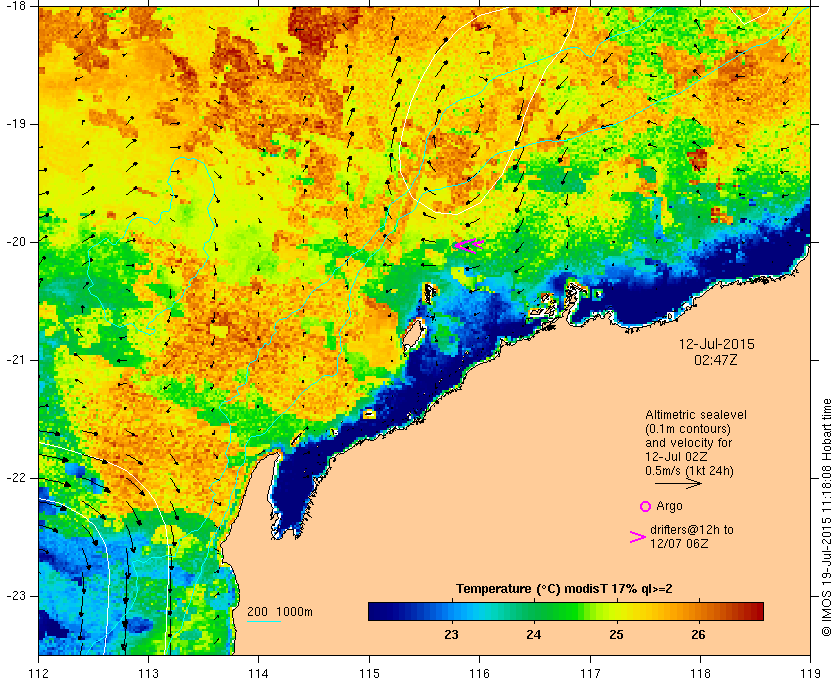
Task: Click the 'Temperature (°C) modisT 17% ql>=2' title
Action: (x=564, y=589)
